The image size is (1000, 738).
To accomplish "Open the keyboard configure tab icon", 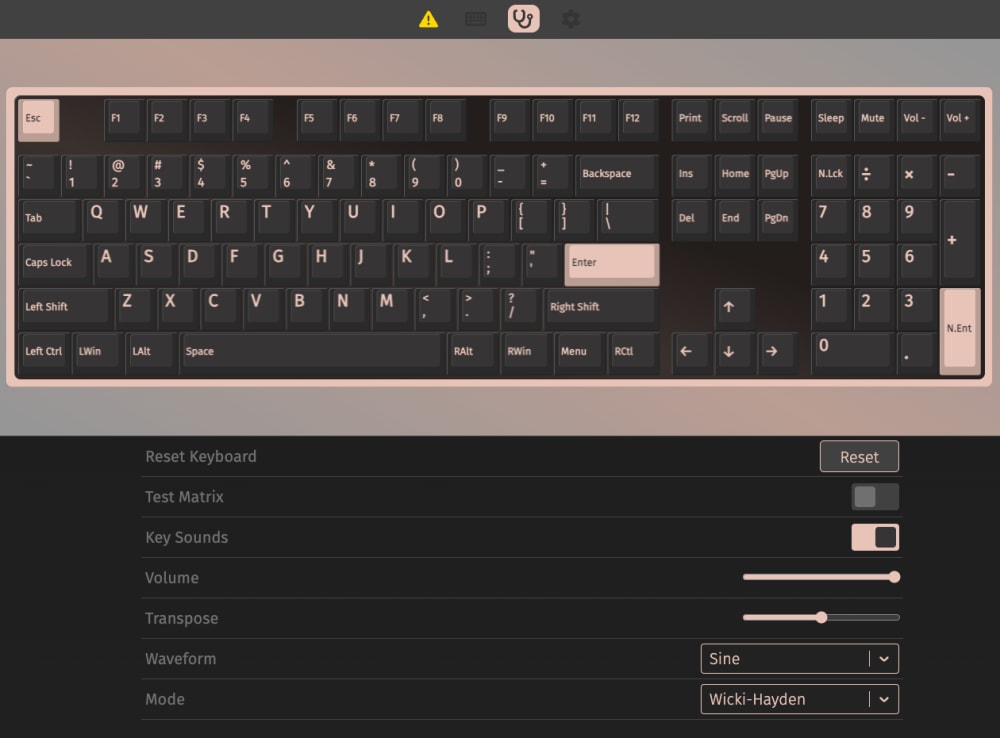I will 475,19.
